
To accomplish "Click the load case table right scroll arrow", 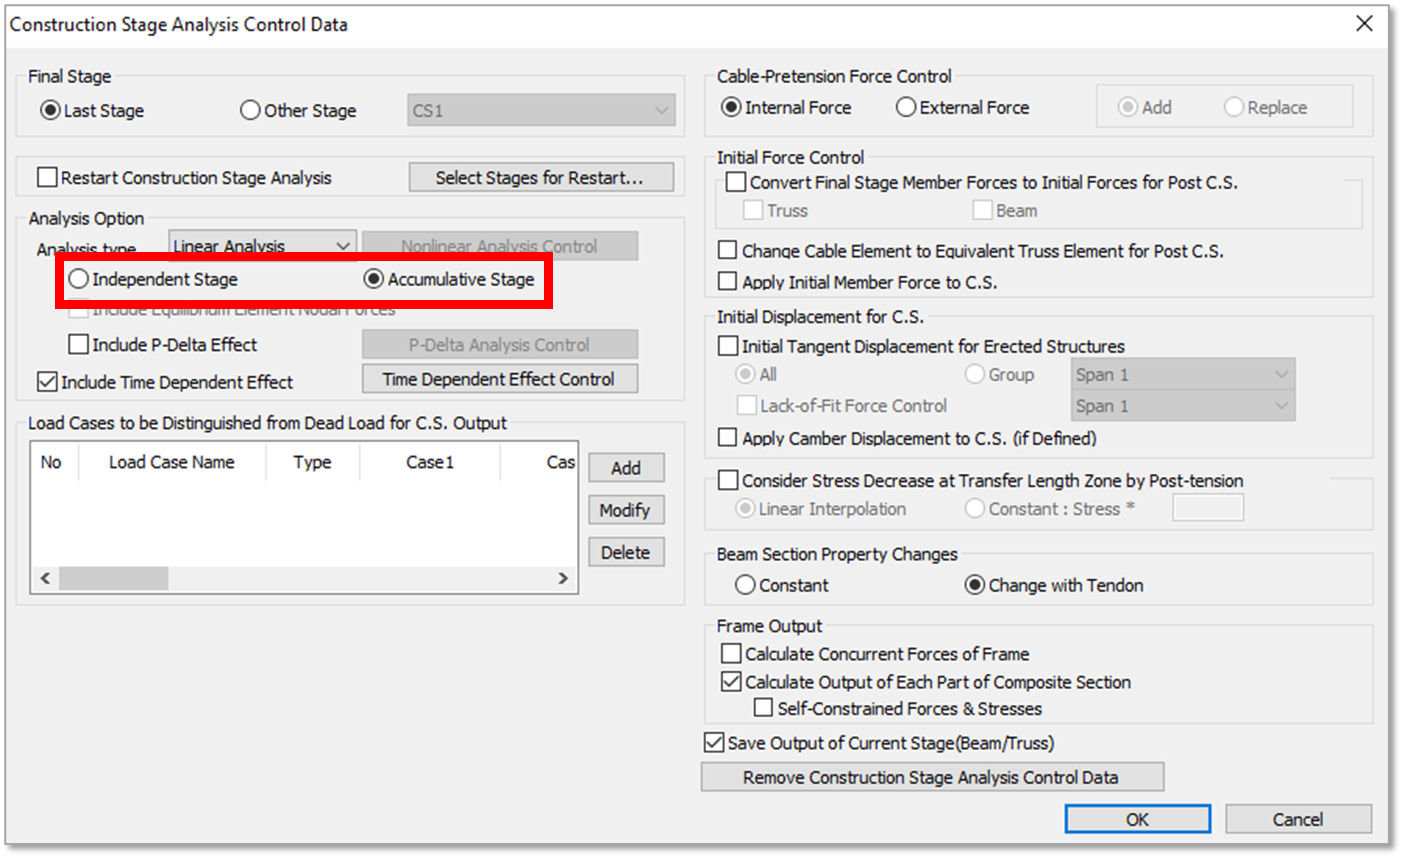I will pyautogui.click(x=563, y=578).
